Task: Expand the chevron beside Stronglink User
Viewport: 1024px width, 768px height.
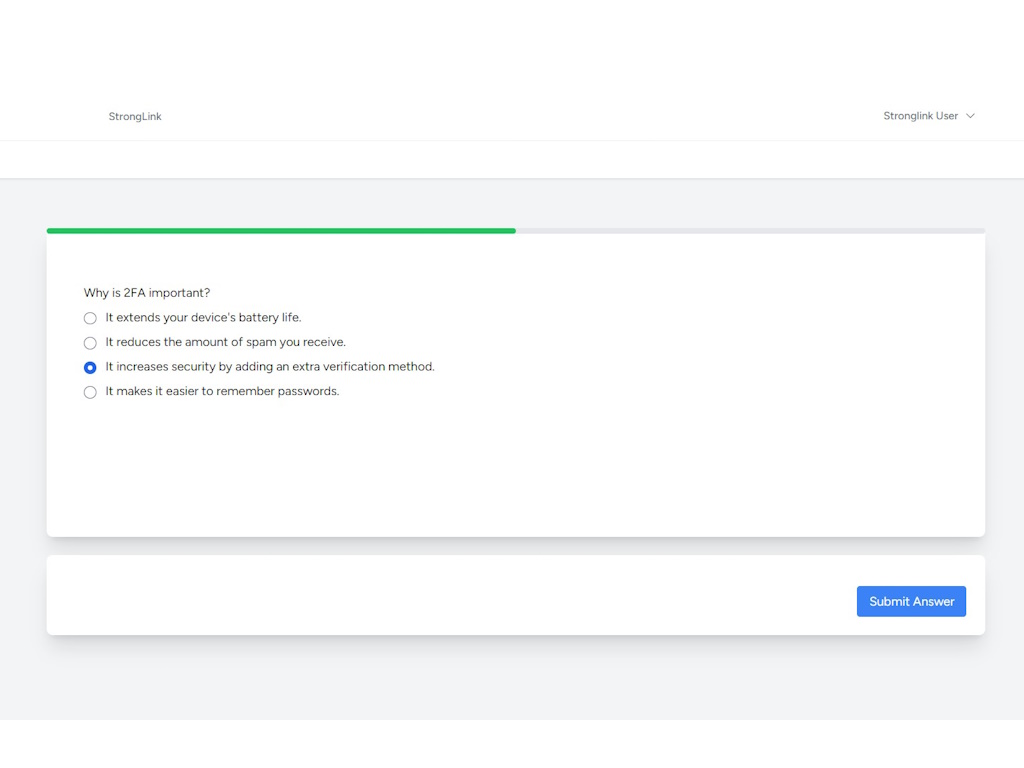Action: 970,116
